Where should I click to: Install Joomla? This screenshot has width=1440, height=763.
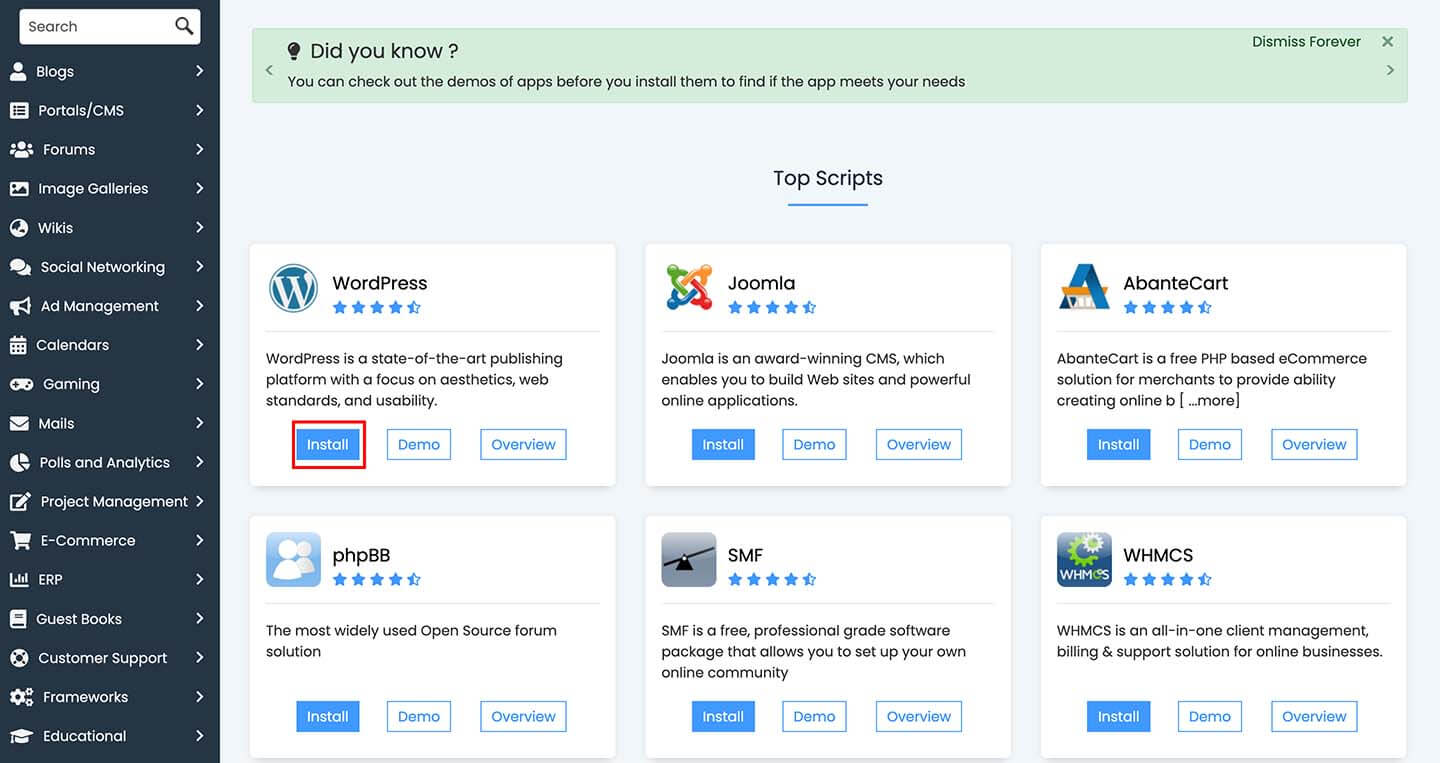click(723, 445)
